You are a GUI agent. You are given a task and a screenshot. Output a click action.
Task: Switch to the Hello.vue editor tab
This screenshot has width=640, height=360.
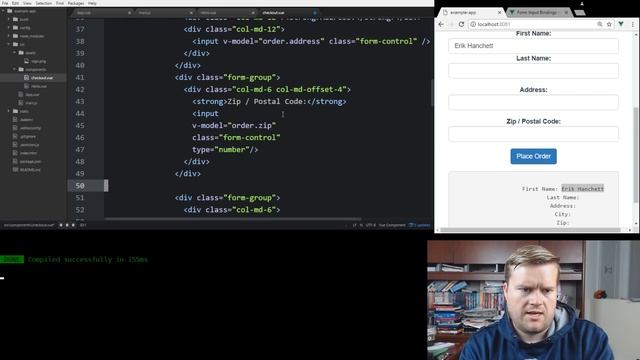coord(227,13)
